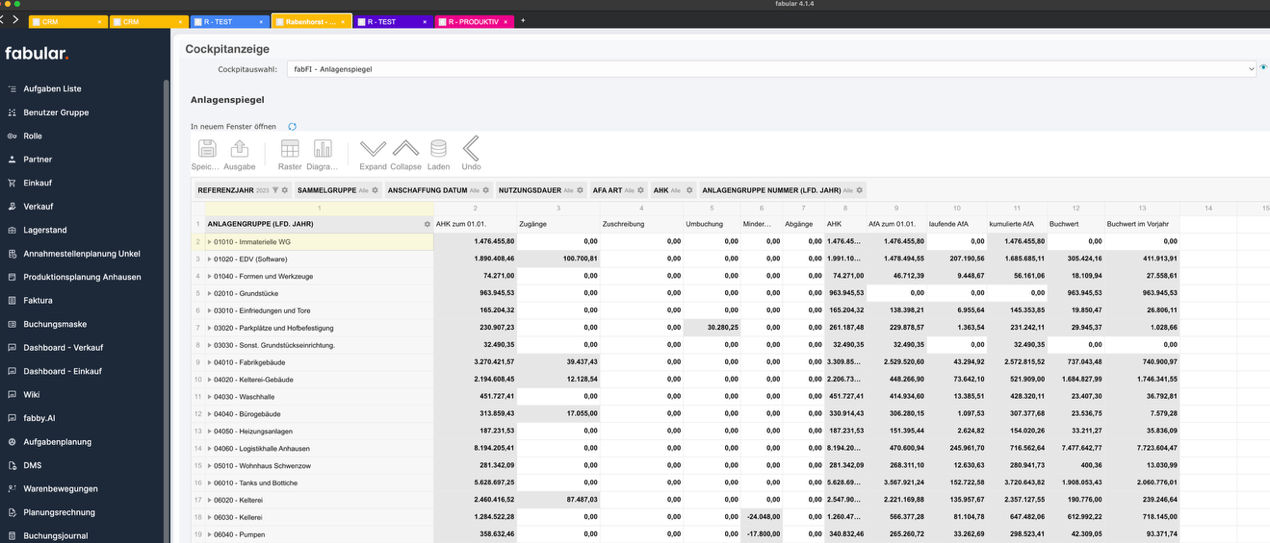
Task: Open the Diagramm chart view
Action: click(x=322, y=150)
